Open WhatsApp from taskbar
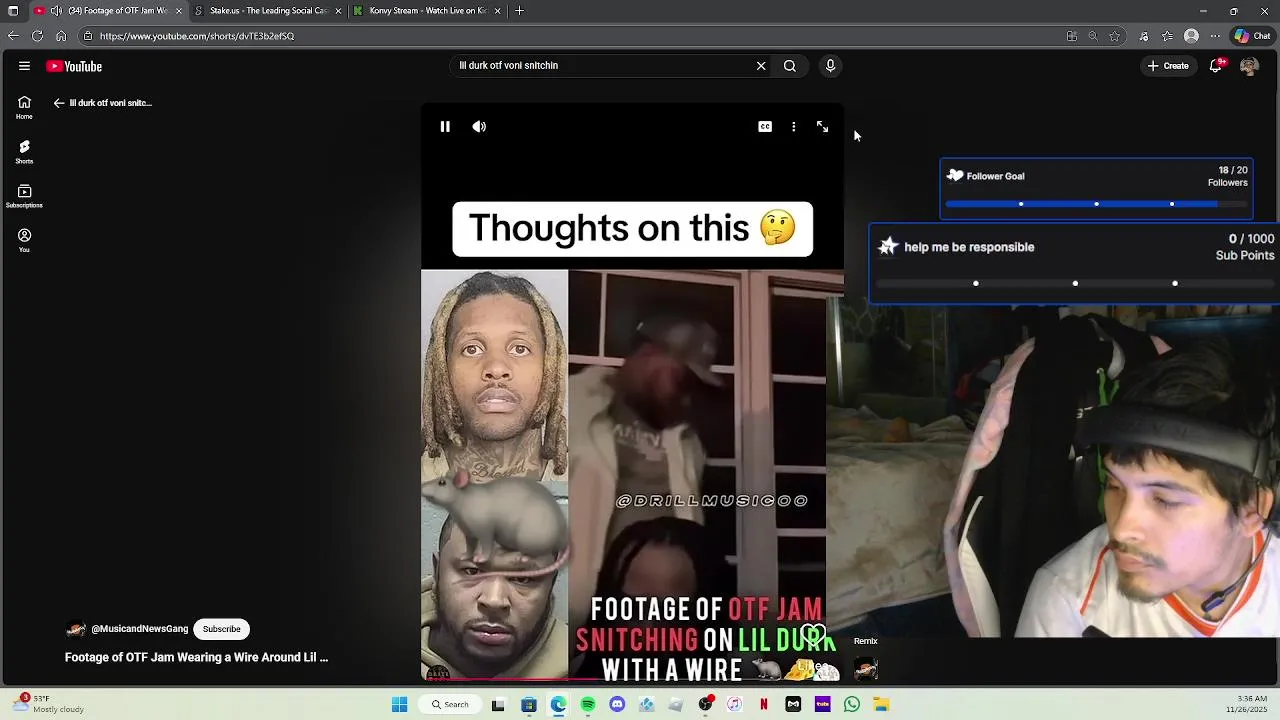This screenshot has width=1280, height=720. coord(852,705)
